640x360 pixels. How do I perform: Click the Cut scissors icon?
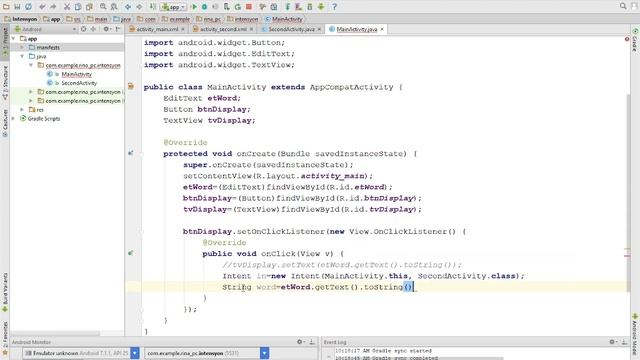[67, 7]
